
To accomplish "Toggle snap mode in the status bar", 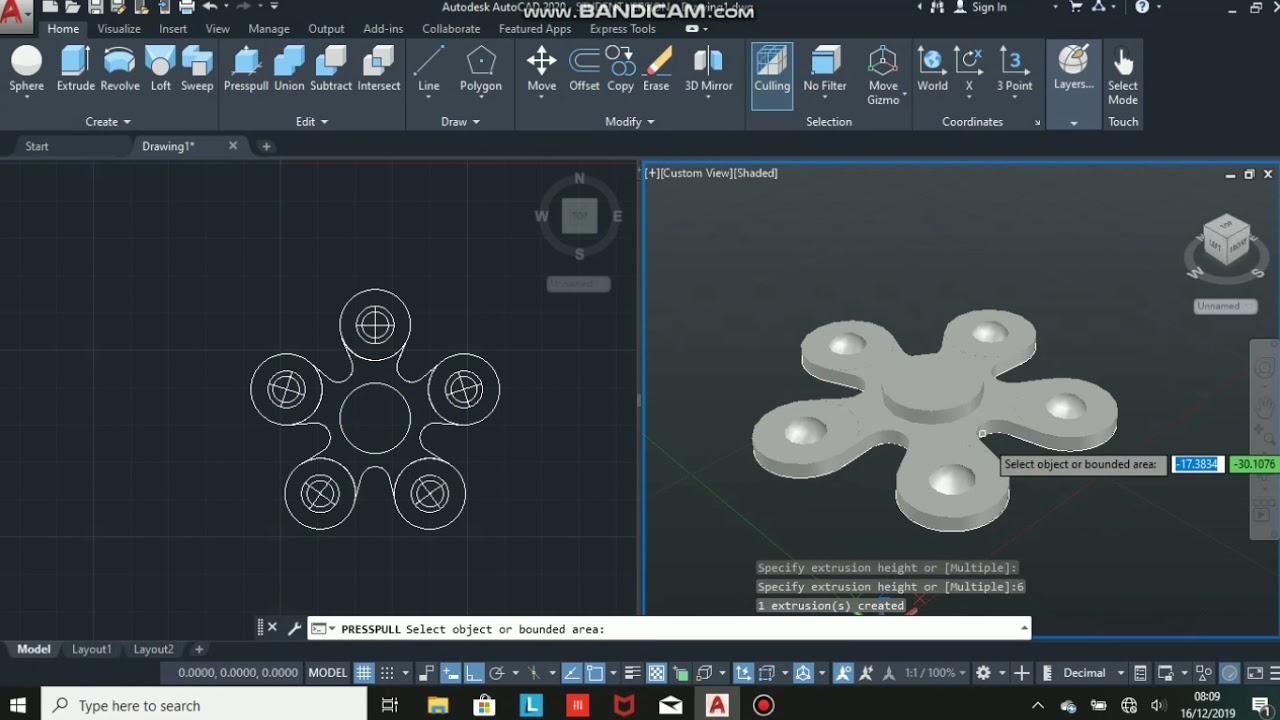I will point(388,673).
